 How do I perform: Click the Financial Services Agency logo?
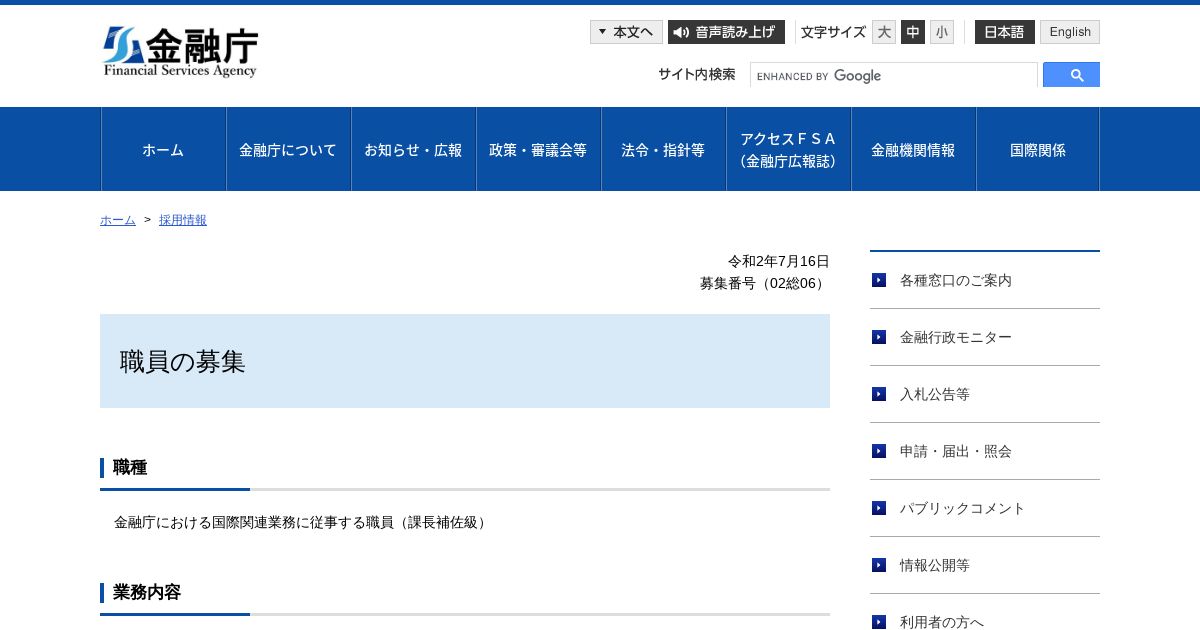[181, 52]
